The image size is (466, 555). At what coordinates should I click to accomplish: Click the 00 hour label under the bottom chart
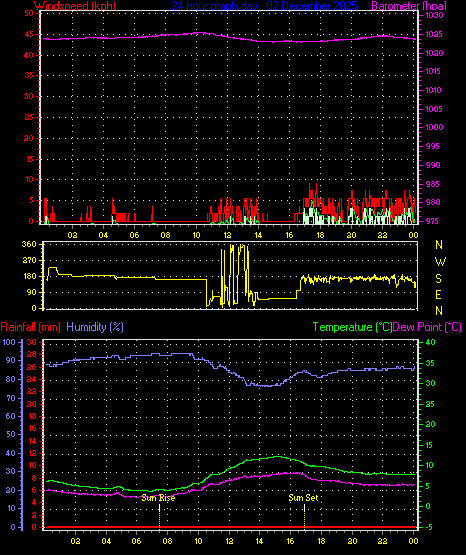point(413,541)
